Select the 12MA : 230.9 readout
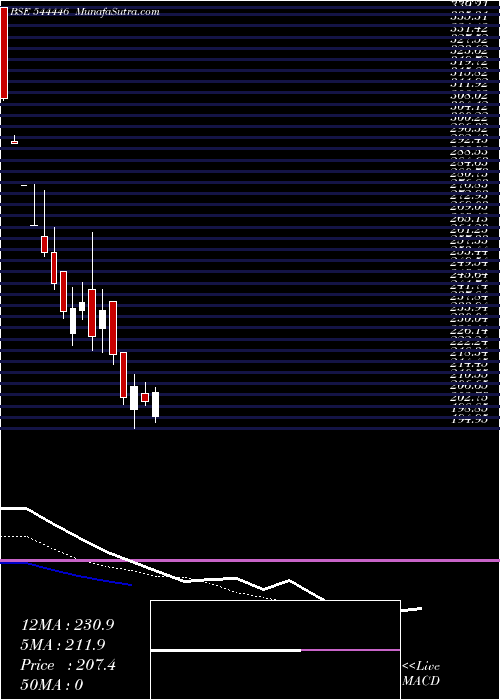Screen dimensions: 500x700 [67, 625]
